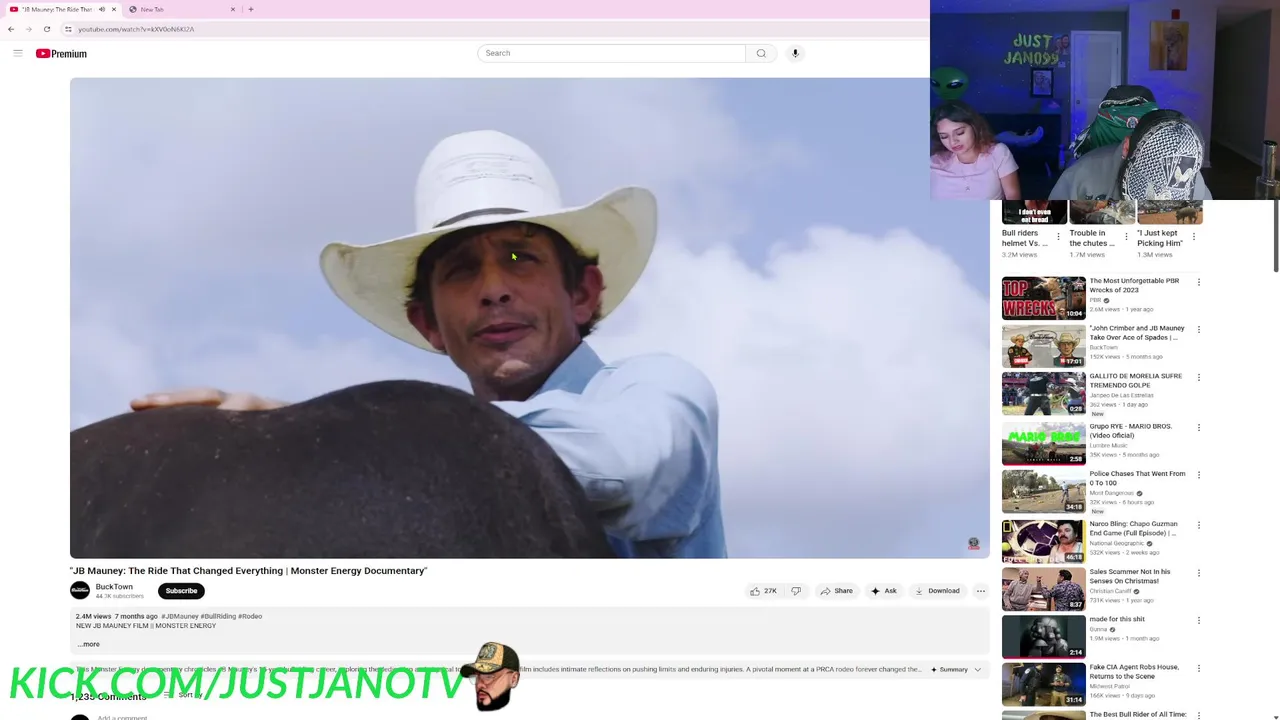
Task: Expand the comments Summary chevron
Action: click(977, 670)
